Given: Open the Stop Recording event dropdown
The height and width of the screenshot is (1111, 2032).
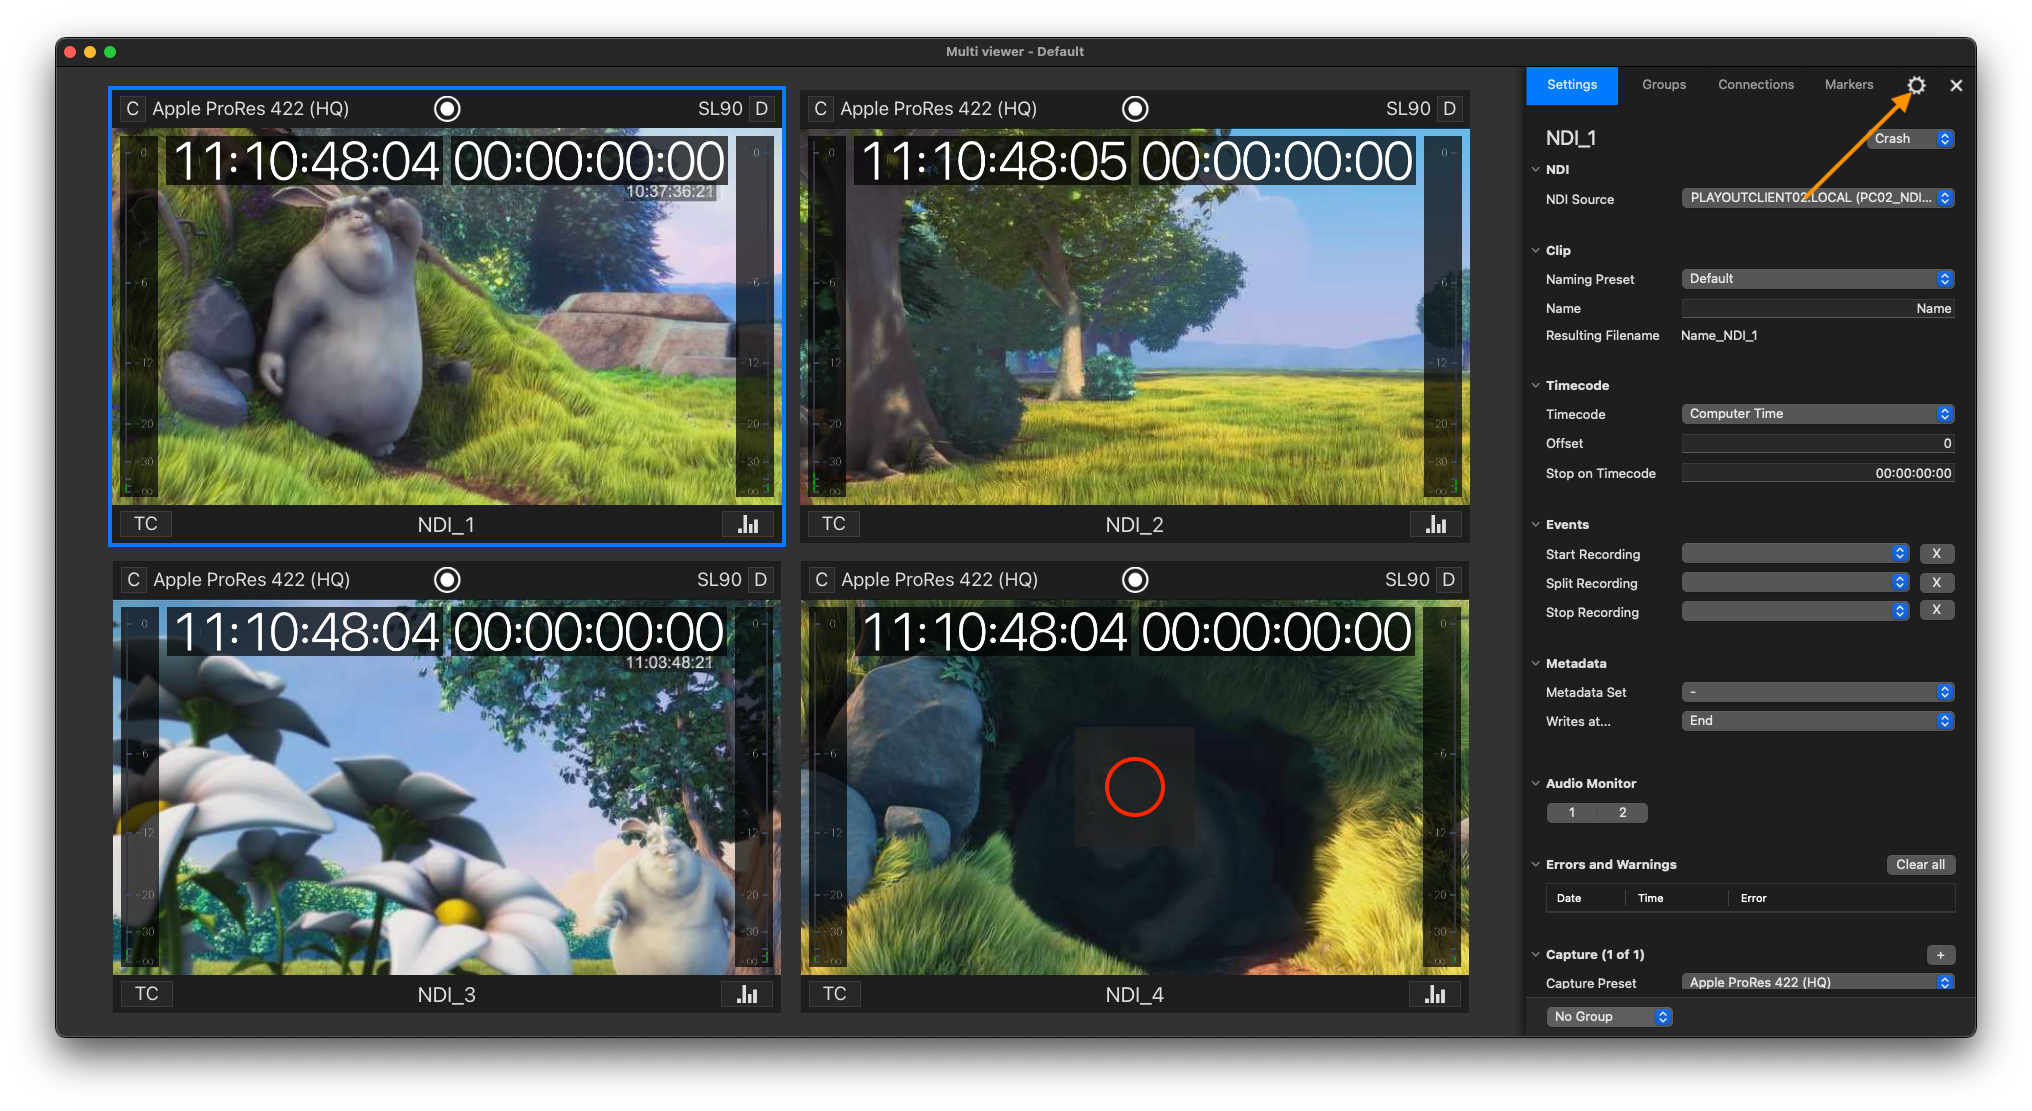Looking at the screenshot, I should point(1796,611).
